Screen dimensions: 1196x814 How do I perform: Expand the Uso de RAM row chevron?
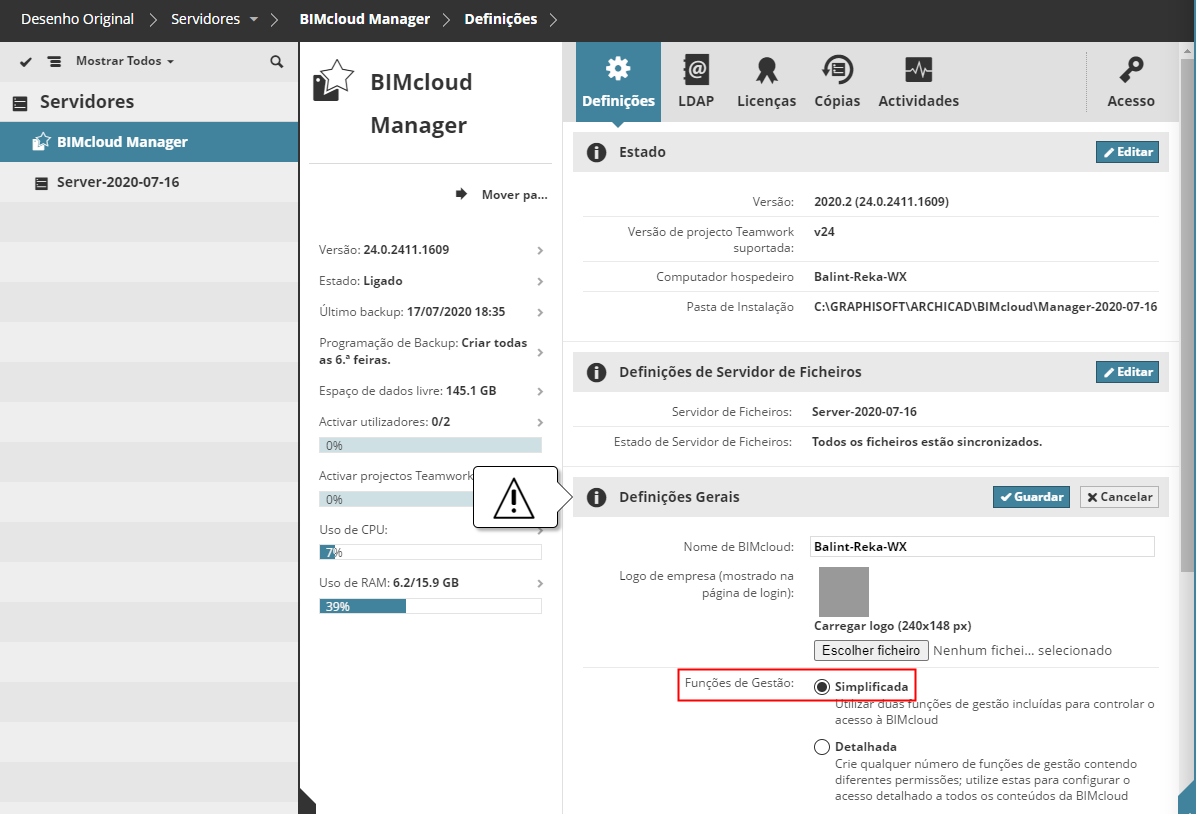click(x=540, y=583)
